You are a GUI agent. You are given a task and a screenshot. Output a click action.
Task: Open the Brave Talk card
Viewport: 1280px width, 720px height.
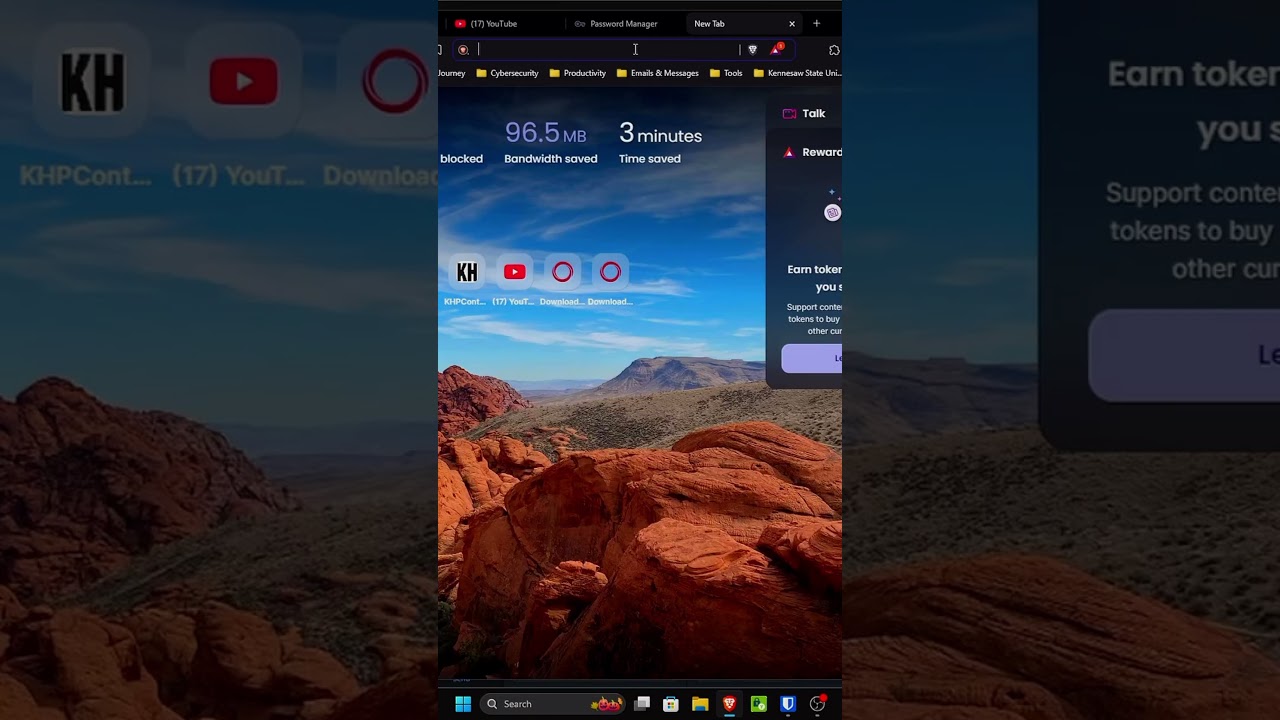[805, 114]
